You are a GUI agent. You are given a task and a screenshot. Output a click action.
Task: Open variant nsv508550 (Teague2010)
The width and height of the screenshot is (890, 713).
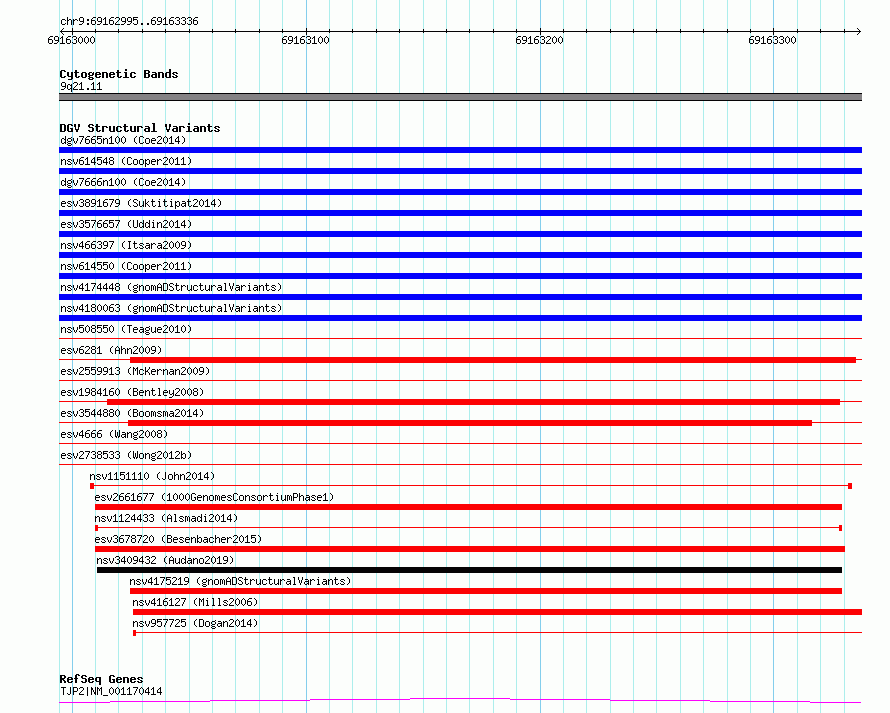click(126, 329)
